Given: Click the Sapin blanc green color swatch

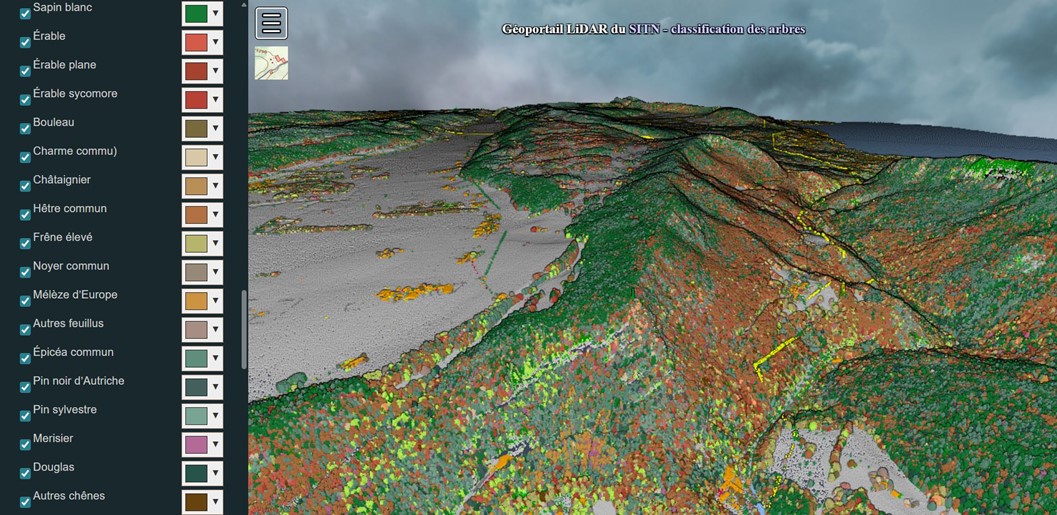Looking at the screenshot, I should (x=195, y=13).
